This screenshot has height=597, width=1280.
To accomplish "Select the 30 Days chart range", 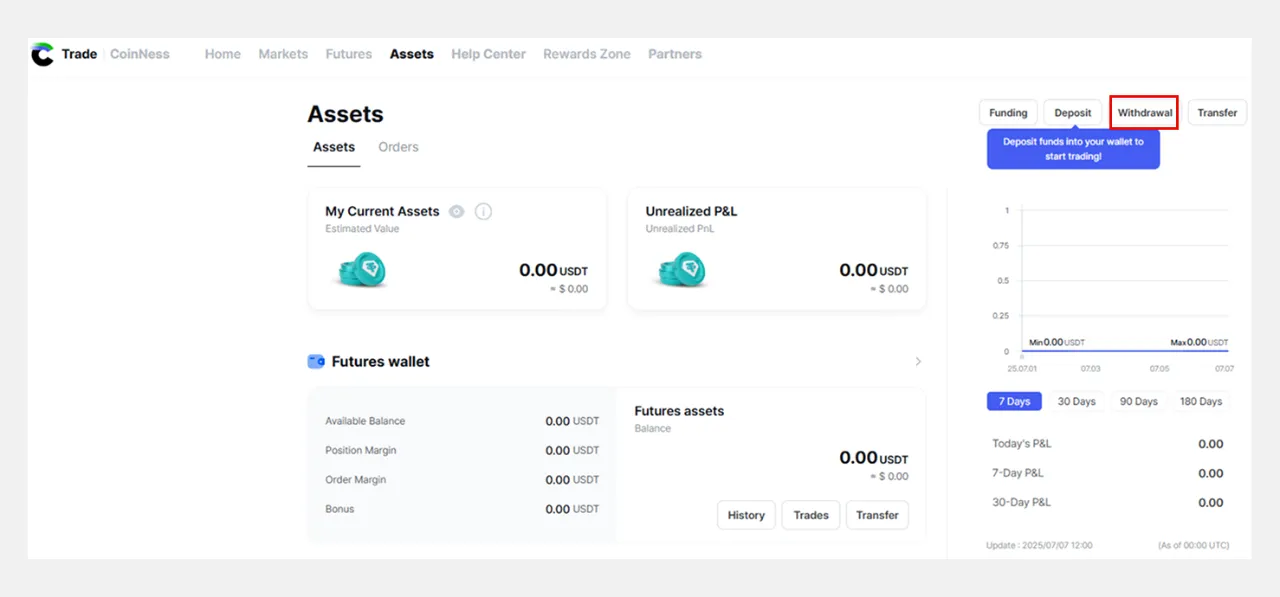I will tap(1076, 401).
